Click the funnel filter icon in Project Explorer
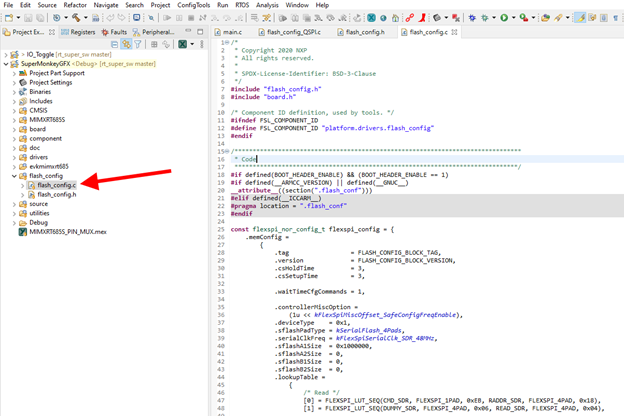624x416 pixels. coord(138,45)
